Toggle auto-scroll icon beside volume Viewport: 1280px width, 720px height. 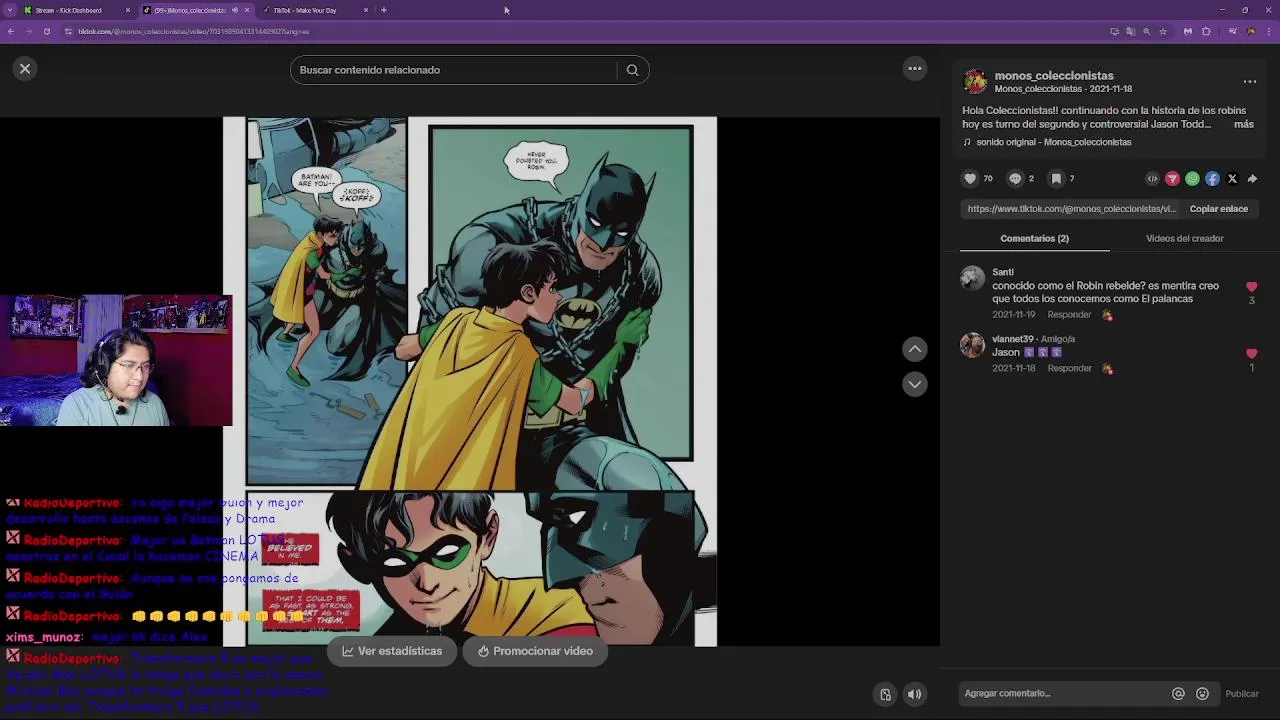pos(885,694)
